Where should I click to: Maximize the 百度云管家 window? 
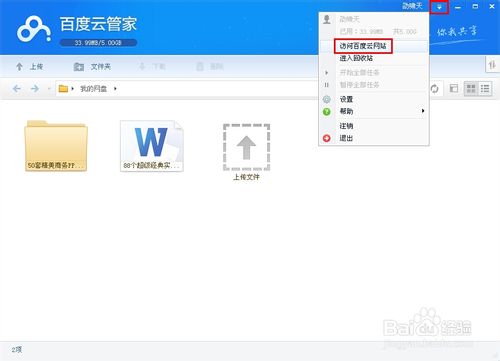click(x=475, y=6)
